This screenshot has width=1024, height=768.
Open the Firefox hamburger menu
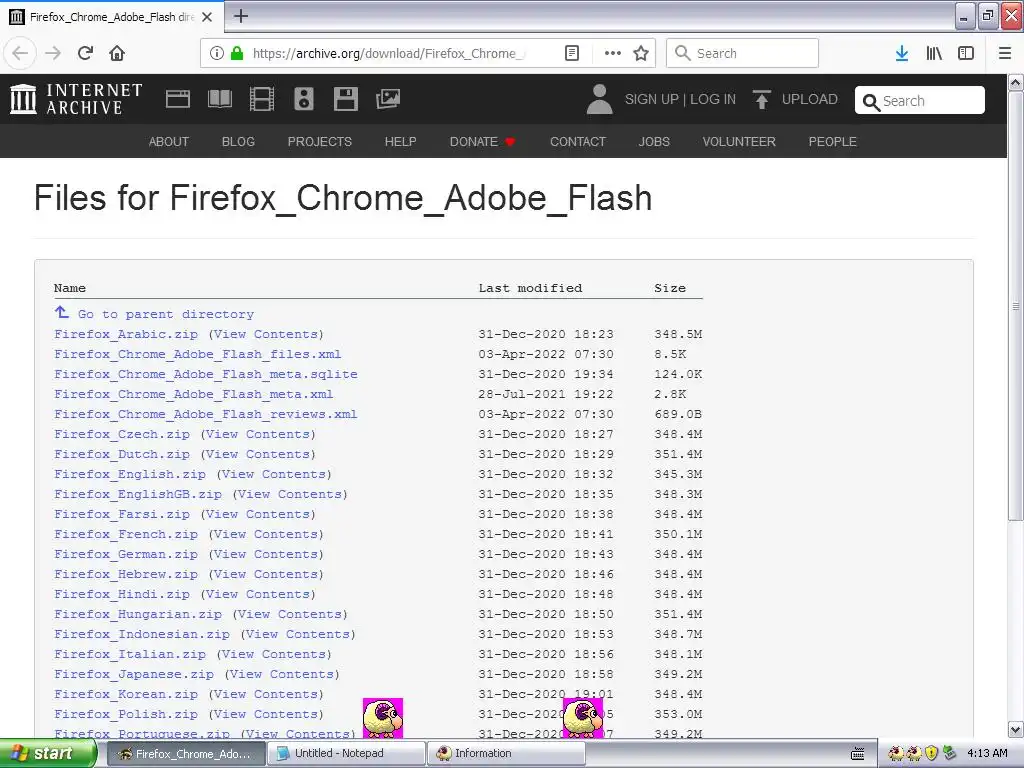[x=1005, y=53]
